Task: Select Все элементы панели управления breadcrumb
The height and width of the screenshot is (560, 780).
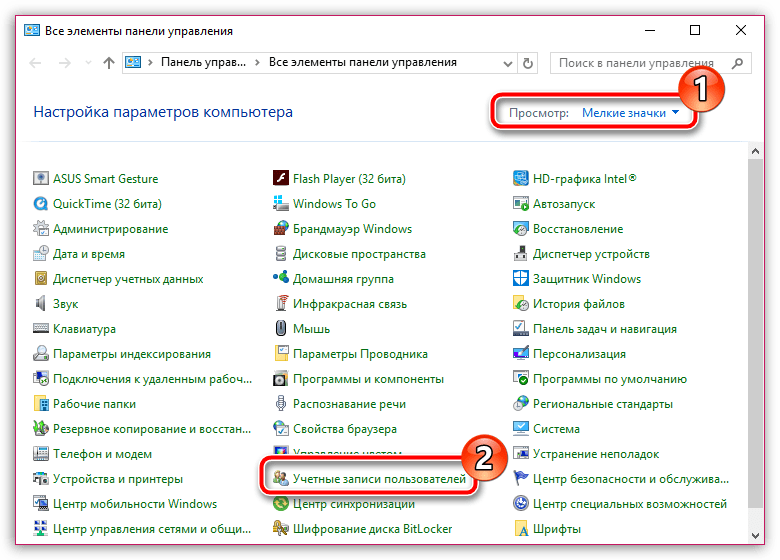Action: coord(363,62)
